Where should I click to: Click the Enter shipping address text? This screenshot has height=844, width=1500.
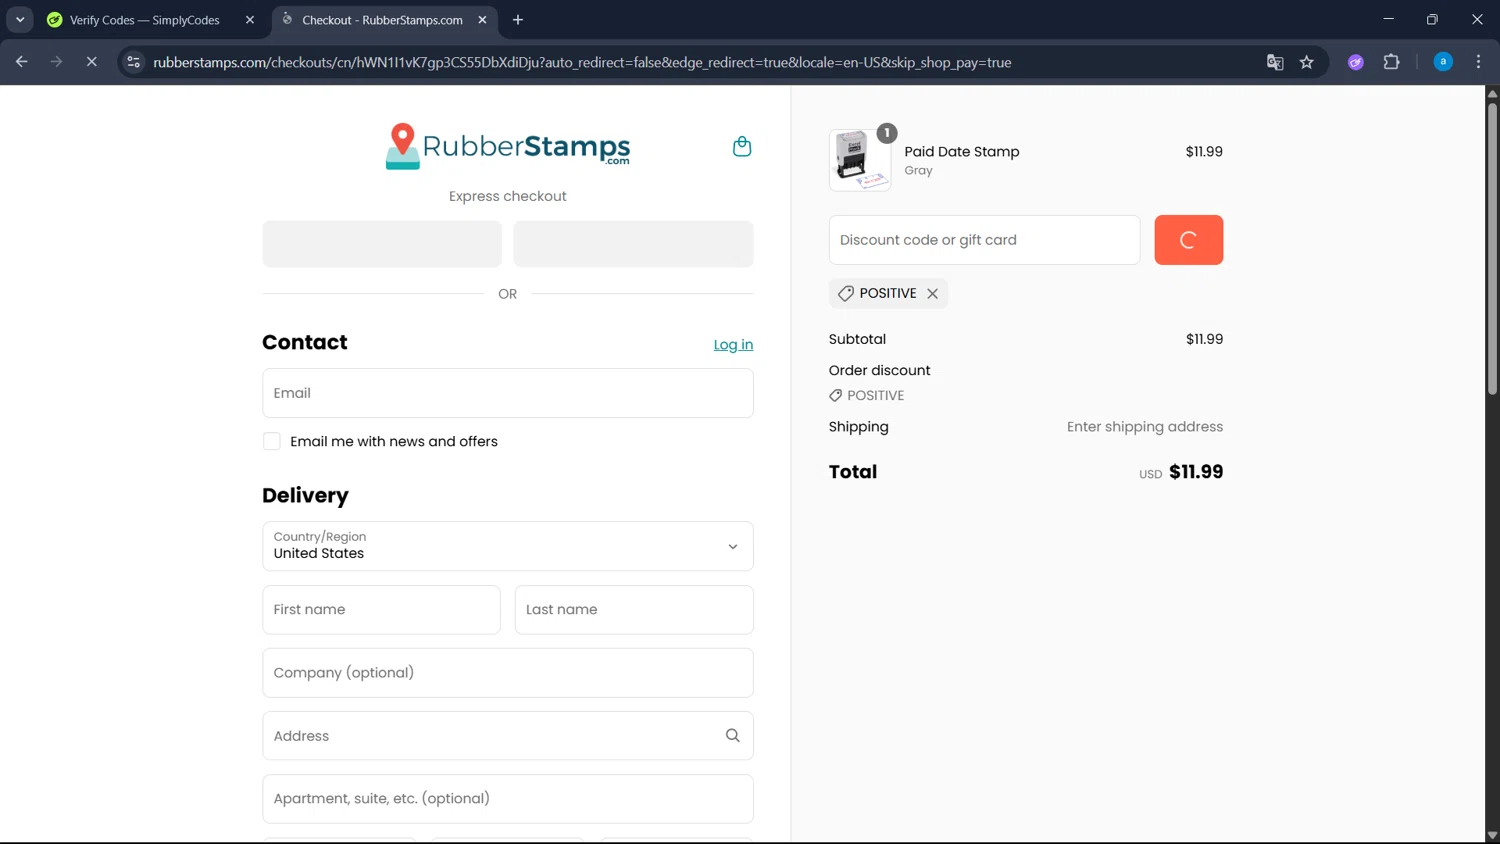[1145, 427]
